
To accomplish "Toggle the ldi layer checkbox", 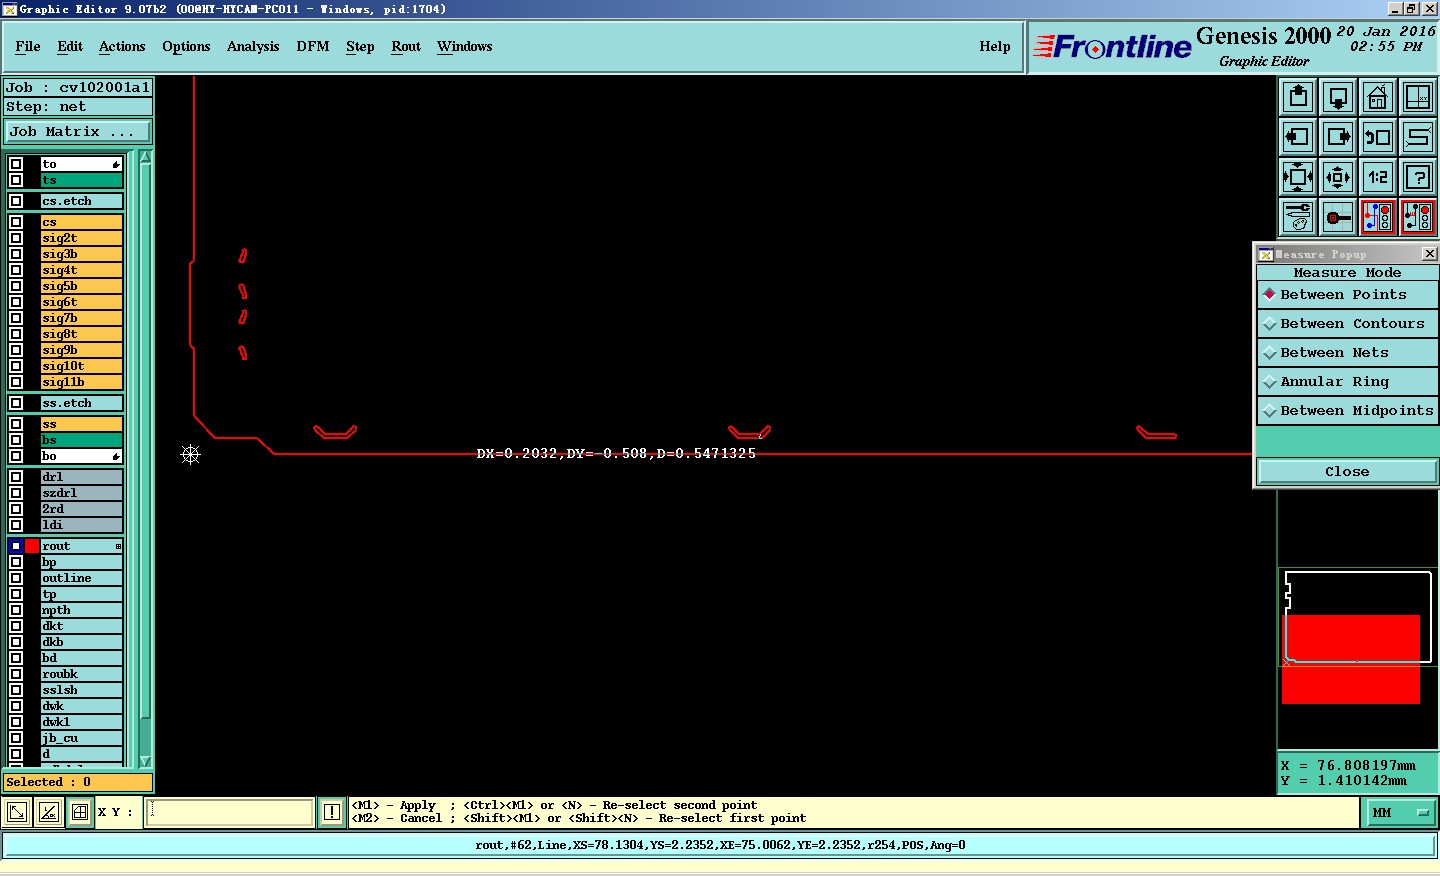I will coord(16,525).
